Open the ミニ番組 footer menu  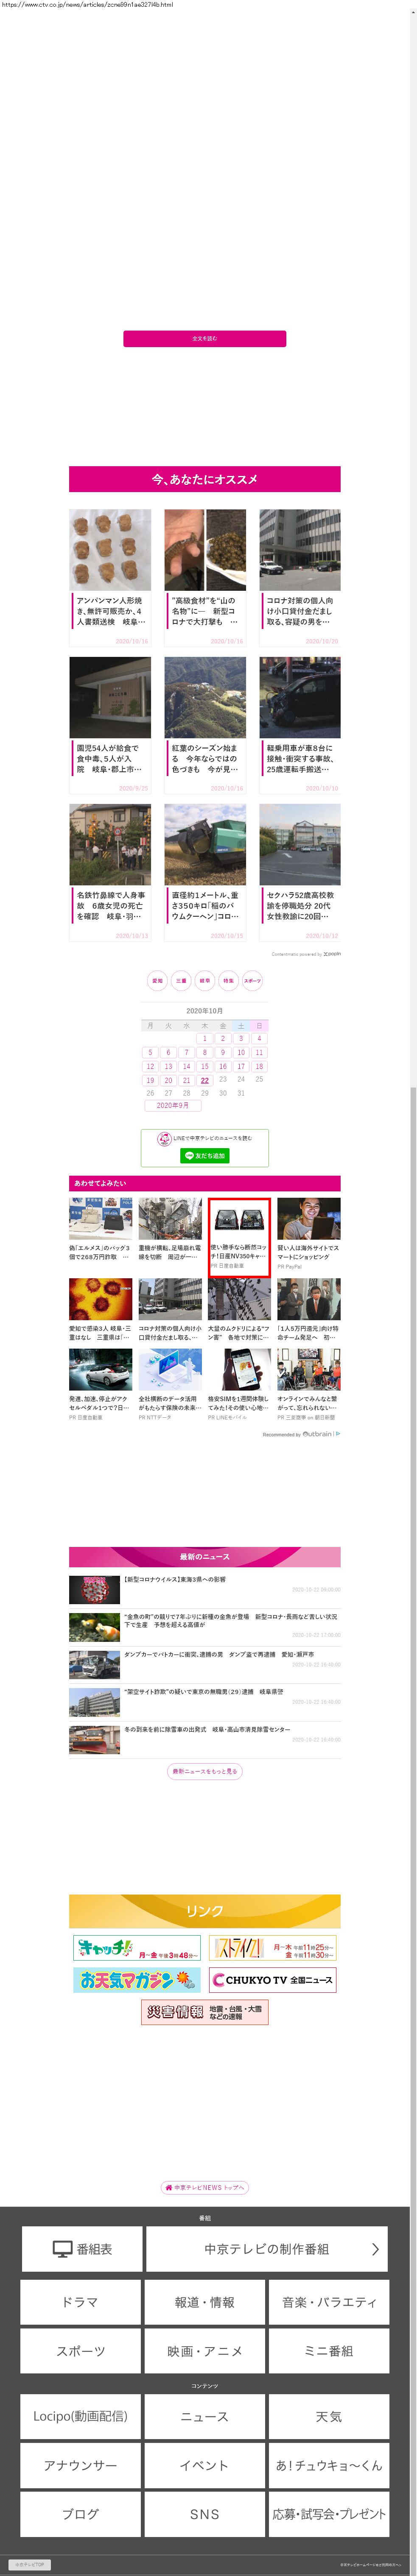329,2351
